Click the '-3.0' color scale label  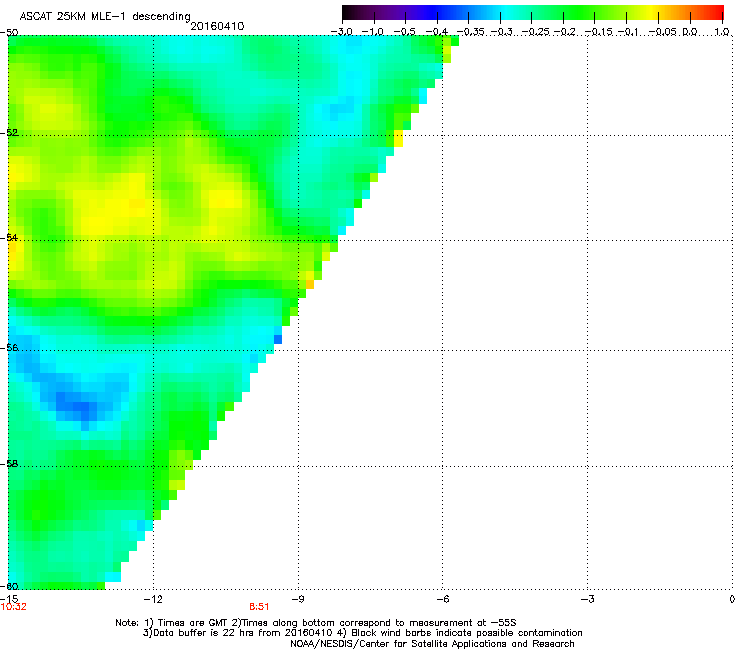[341, 32]
